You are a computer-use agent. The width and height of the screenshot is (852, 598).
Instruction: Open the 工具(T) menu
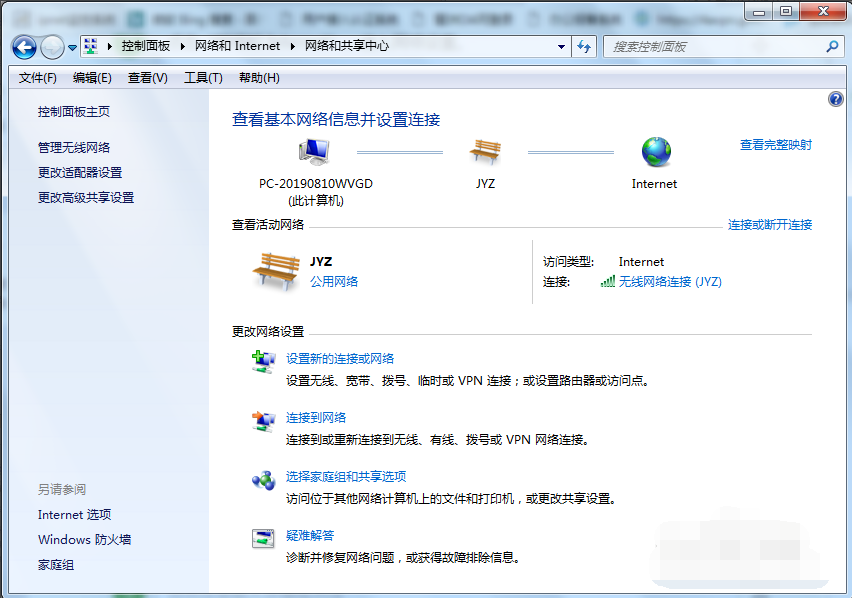203,78
